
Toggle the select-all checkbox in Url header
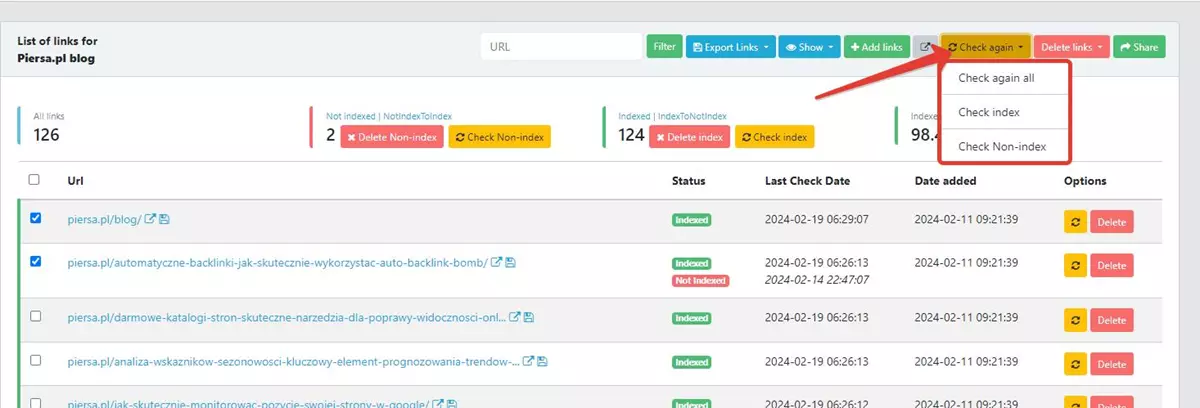35,180
